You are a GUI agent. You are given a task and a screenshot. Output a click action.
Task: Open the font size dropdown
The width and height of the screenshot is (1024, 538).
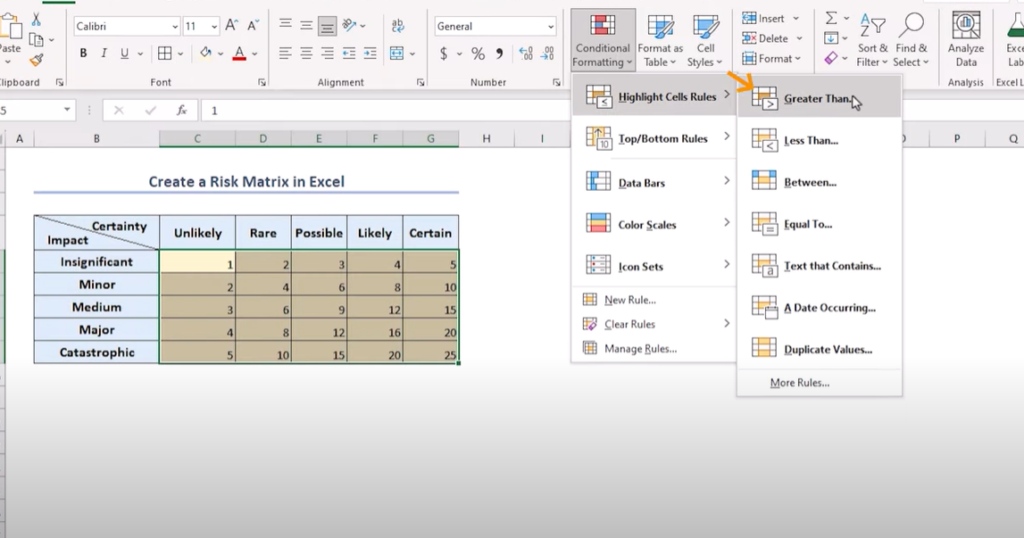tap(214, 27)
